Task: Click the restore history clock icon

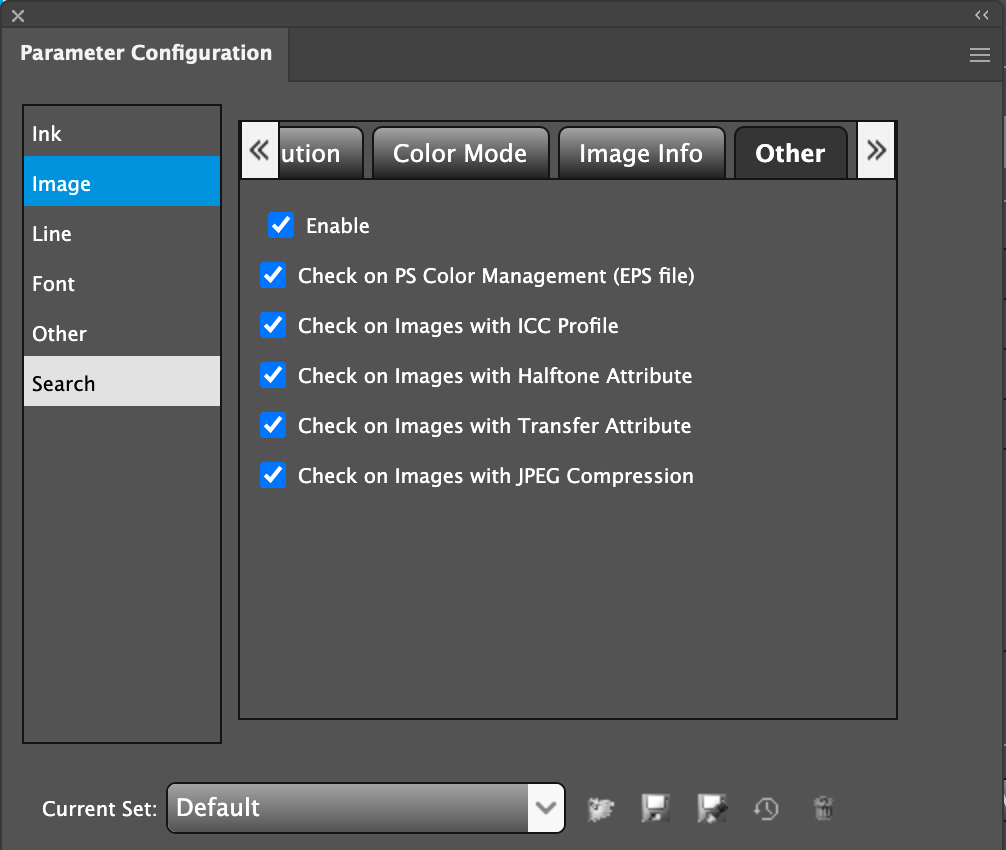Action: click(767, 808)
